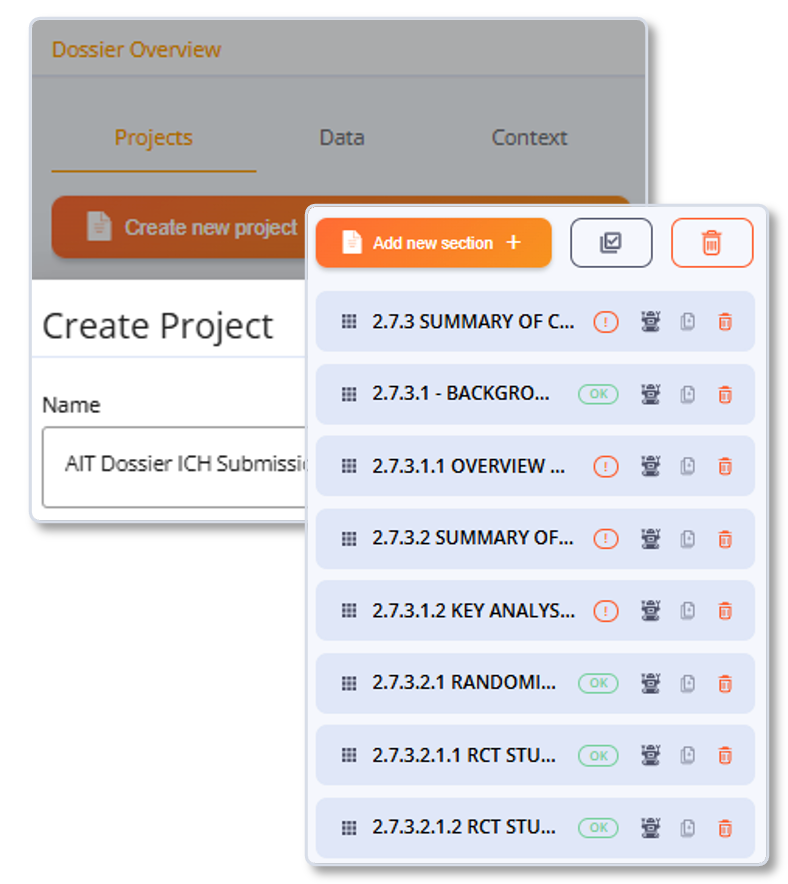Select the Projects tab

pos(153,138)
